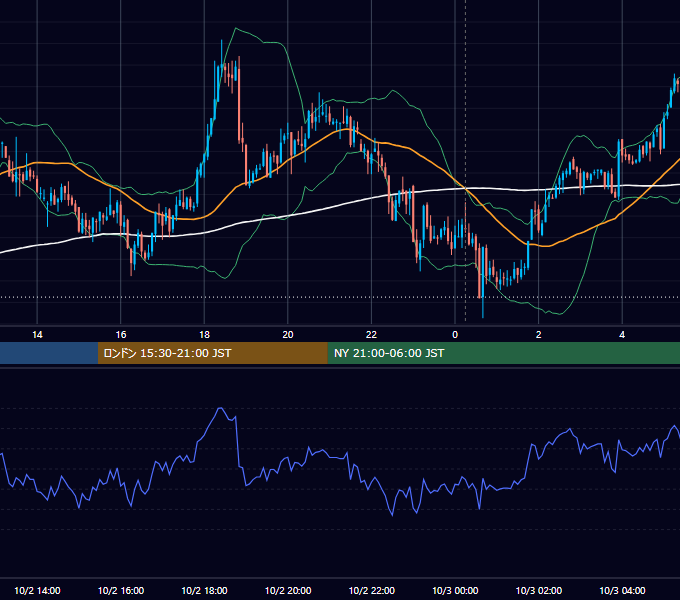The width and height of the screenshot is (680, 600).
Task: Click the oscillator peak near 18:00
Action: (x=220, y=408)
